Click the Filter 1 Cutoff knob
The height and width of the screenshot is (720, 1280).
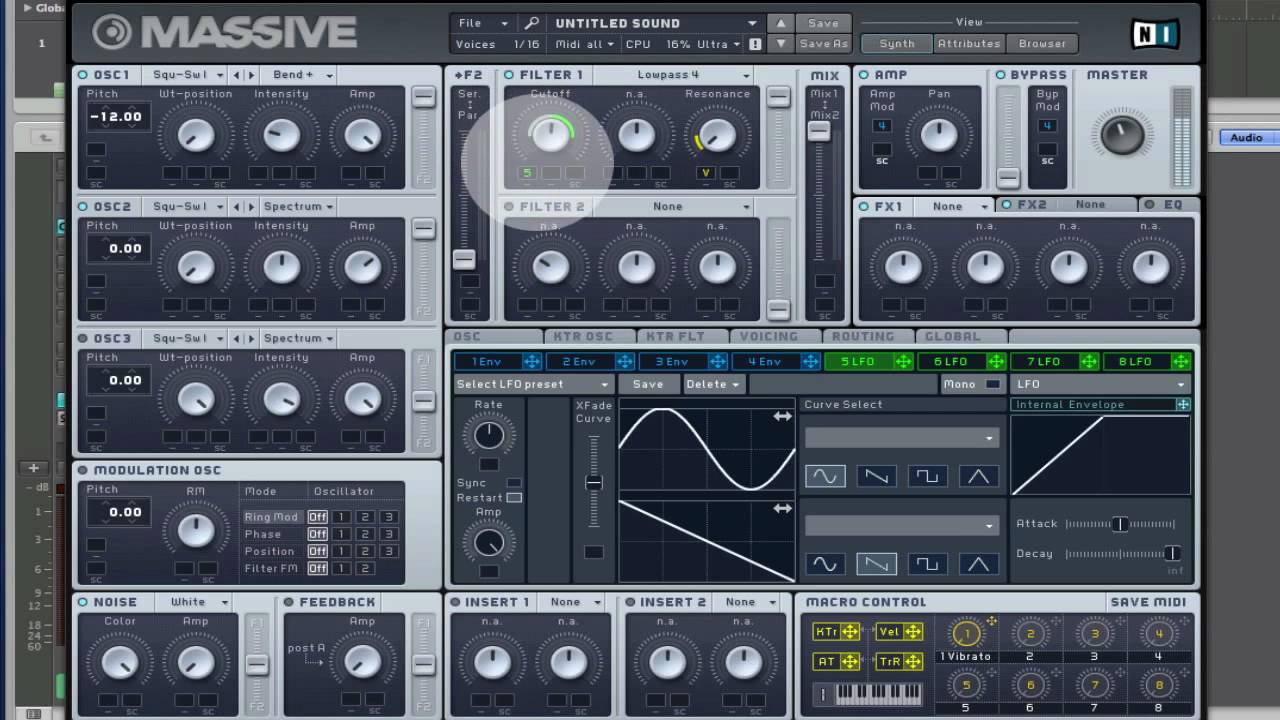point(549,135)
